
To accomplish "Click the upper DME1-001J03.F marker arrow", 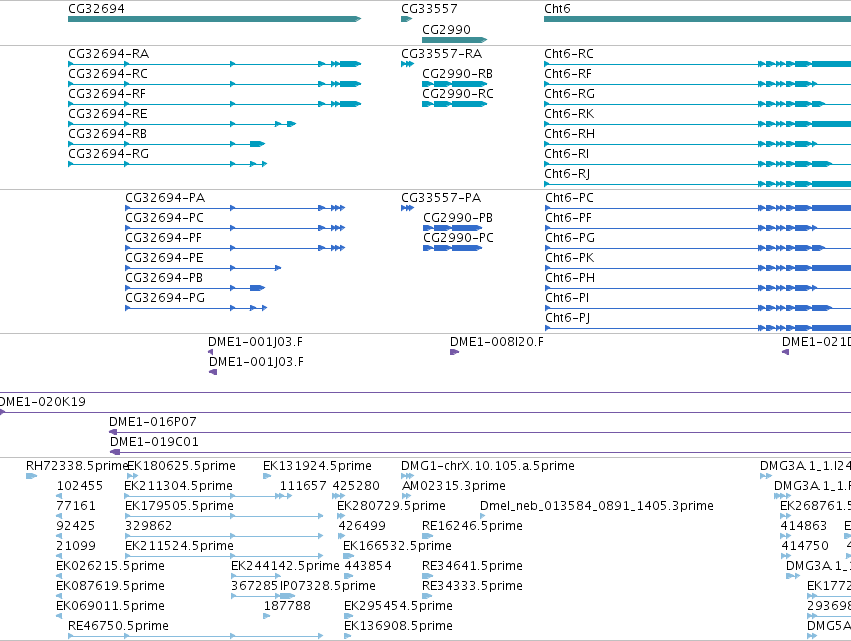I will click(211, 352).
